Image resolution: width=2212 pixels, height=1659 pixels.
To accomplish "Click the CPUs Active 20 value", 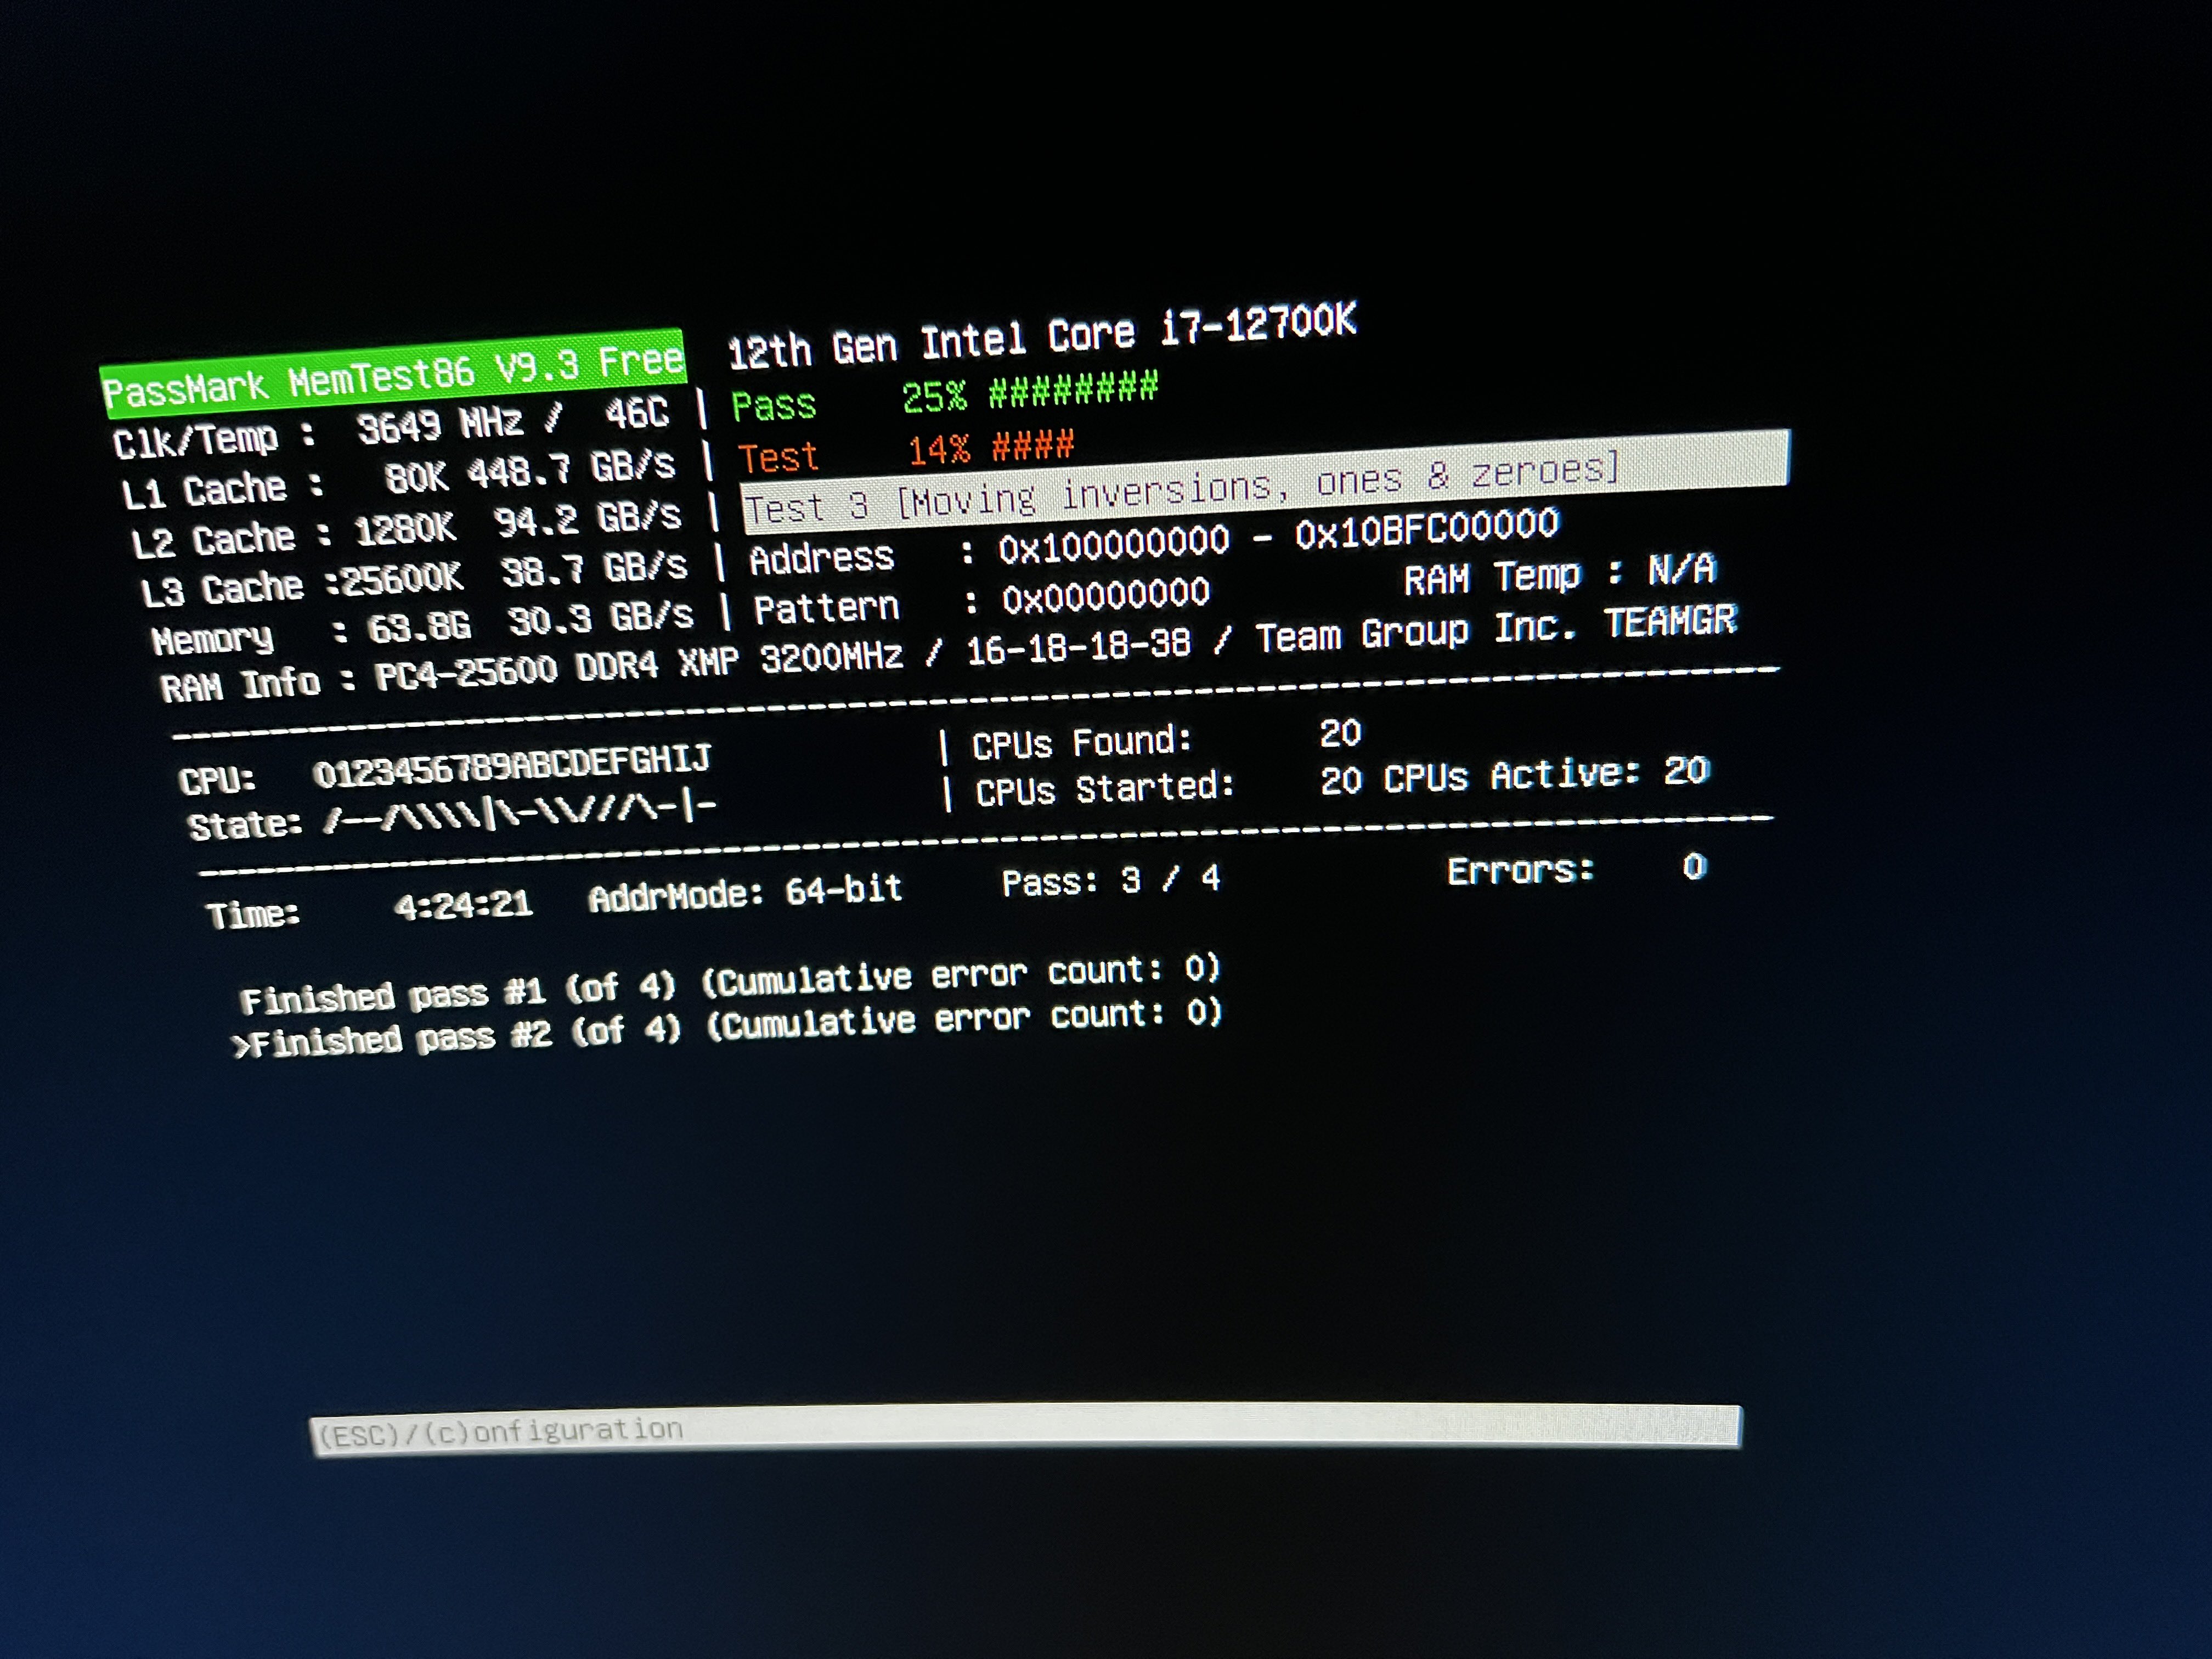I will pos(1687,770).
